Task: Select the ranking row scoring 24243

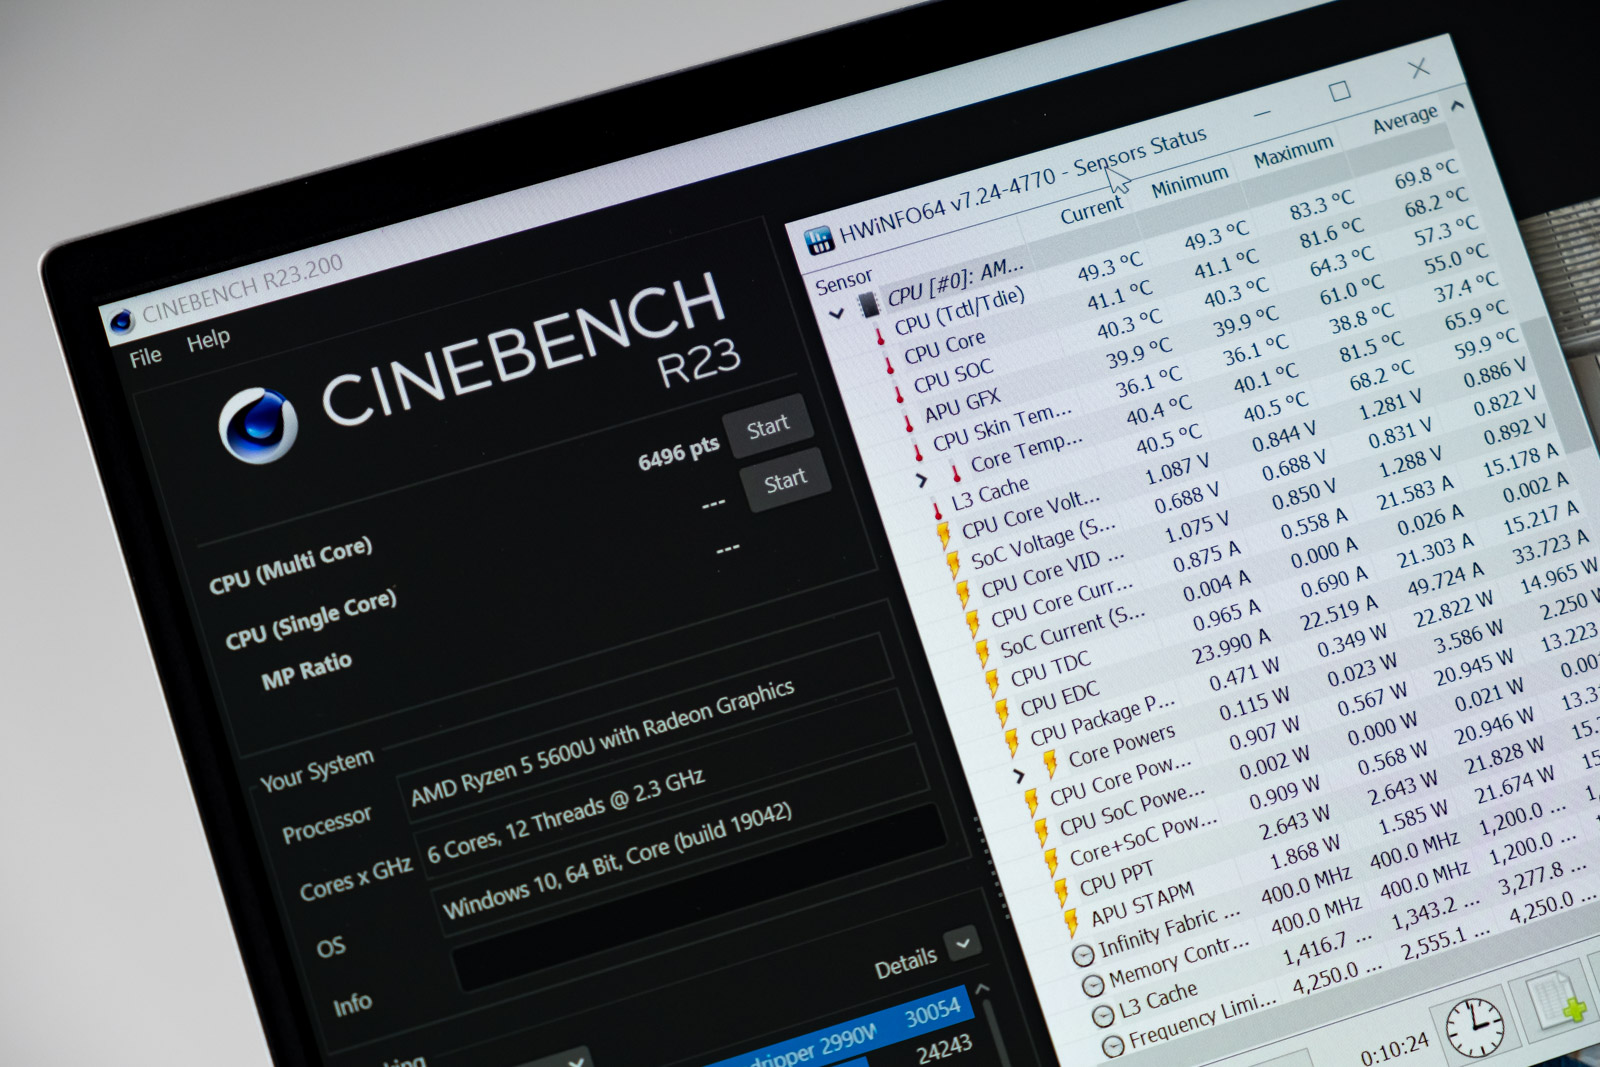Action: [x=944, y=1049]
